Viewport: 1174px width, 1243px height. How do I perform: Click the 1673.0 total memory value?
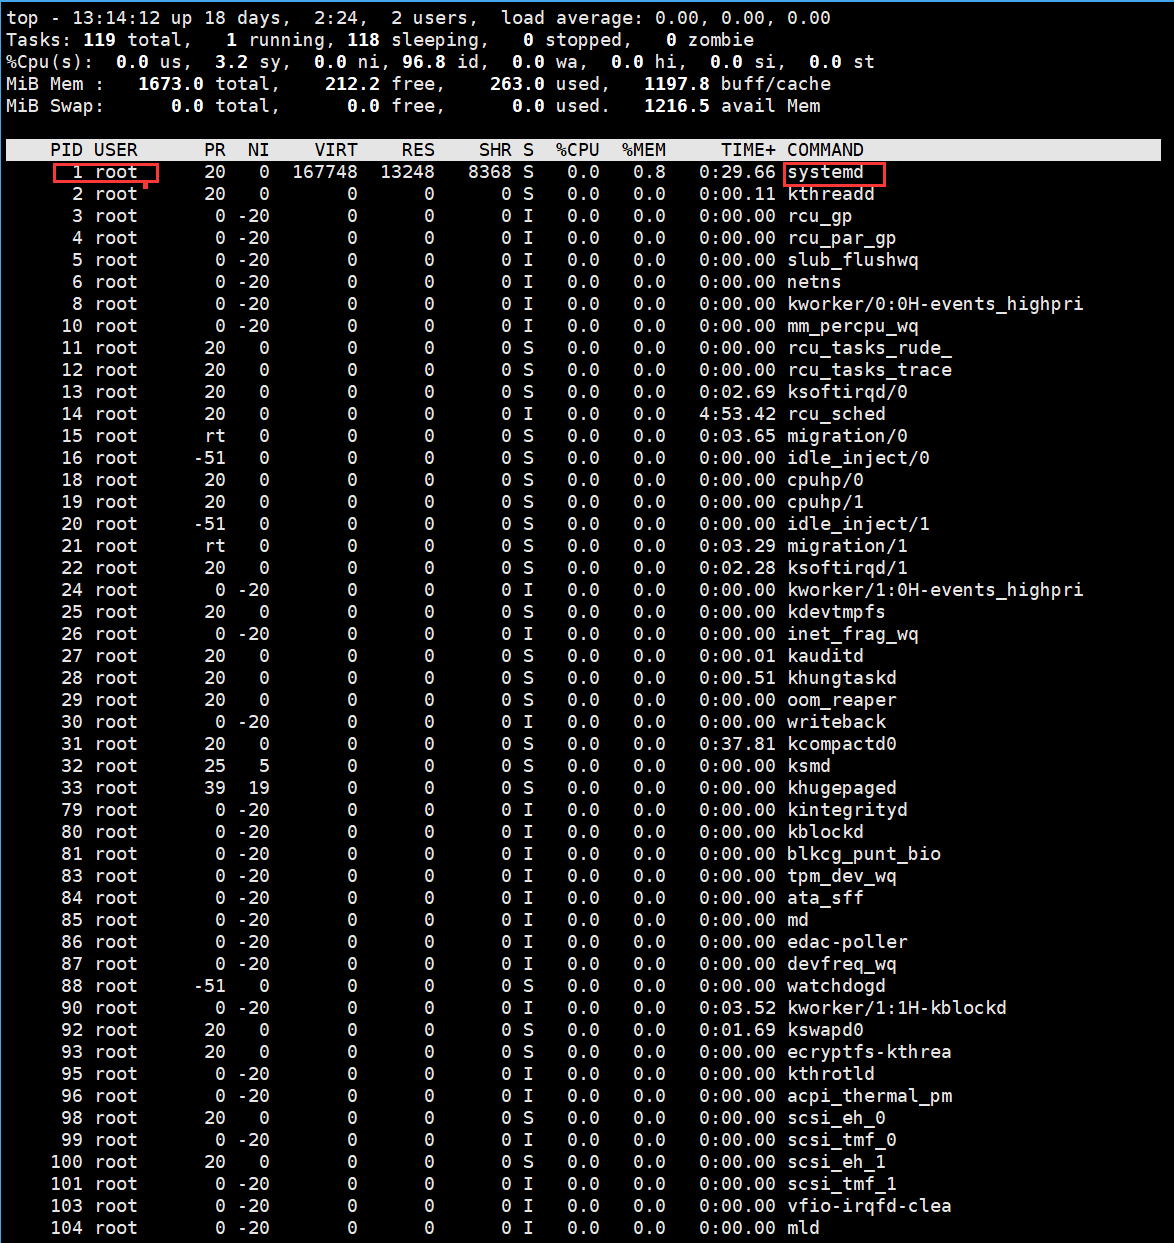click(x=171, y=84)
